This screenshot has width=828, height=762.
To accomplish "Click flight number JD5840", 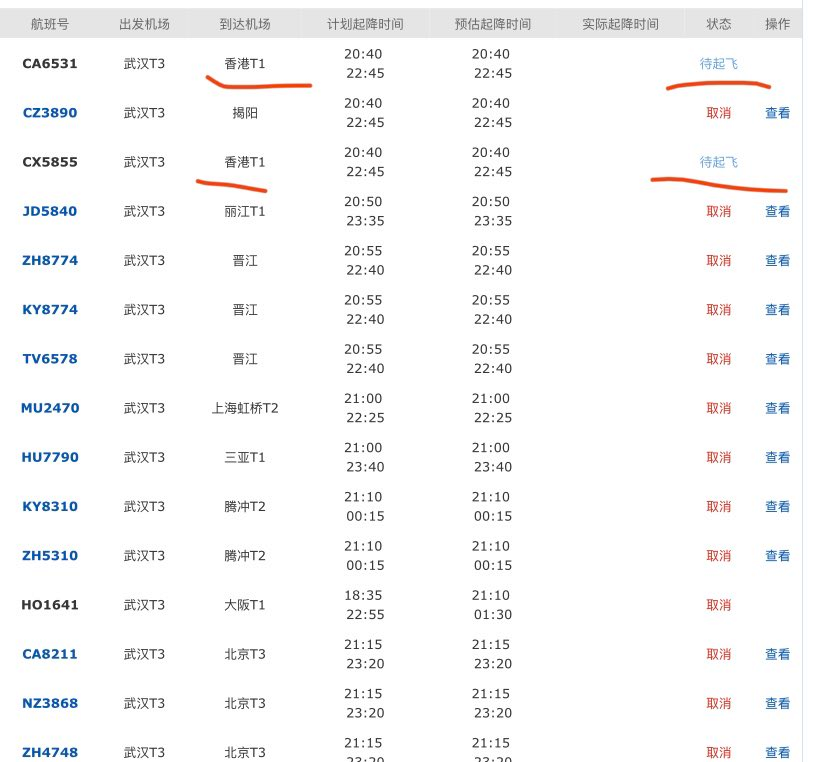I will pyautogui.click(x=49, y=211).
